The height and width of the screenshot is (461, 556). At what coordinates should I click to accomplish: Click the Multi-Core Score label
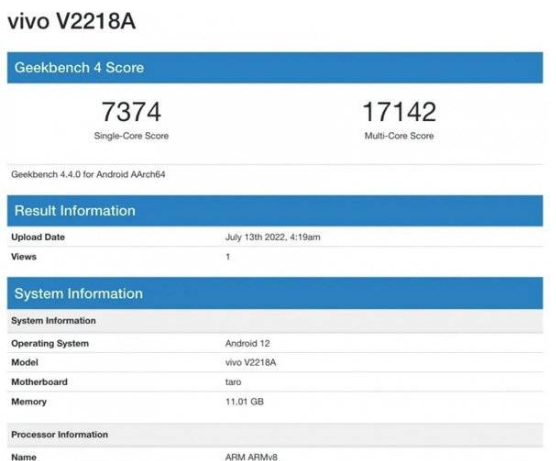click(399, 136)
